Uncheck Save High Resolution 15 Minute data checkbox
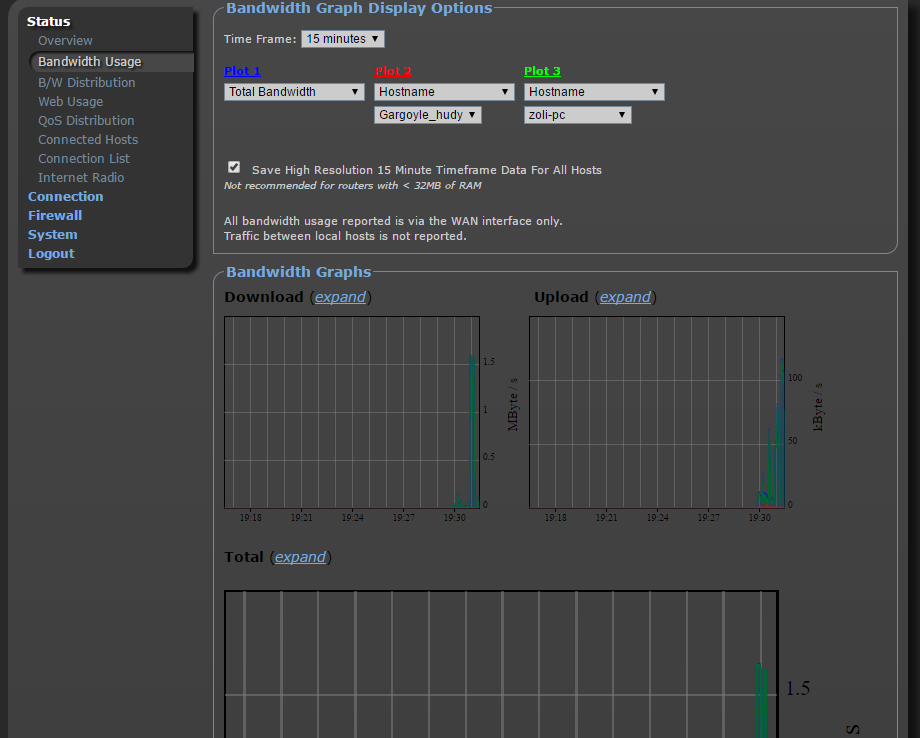The height and width of the screenshot is (738, 920). click(234, 168)
